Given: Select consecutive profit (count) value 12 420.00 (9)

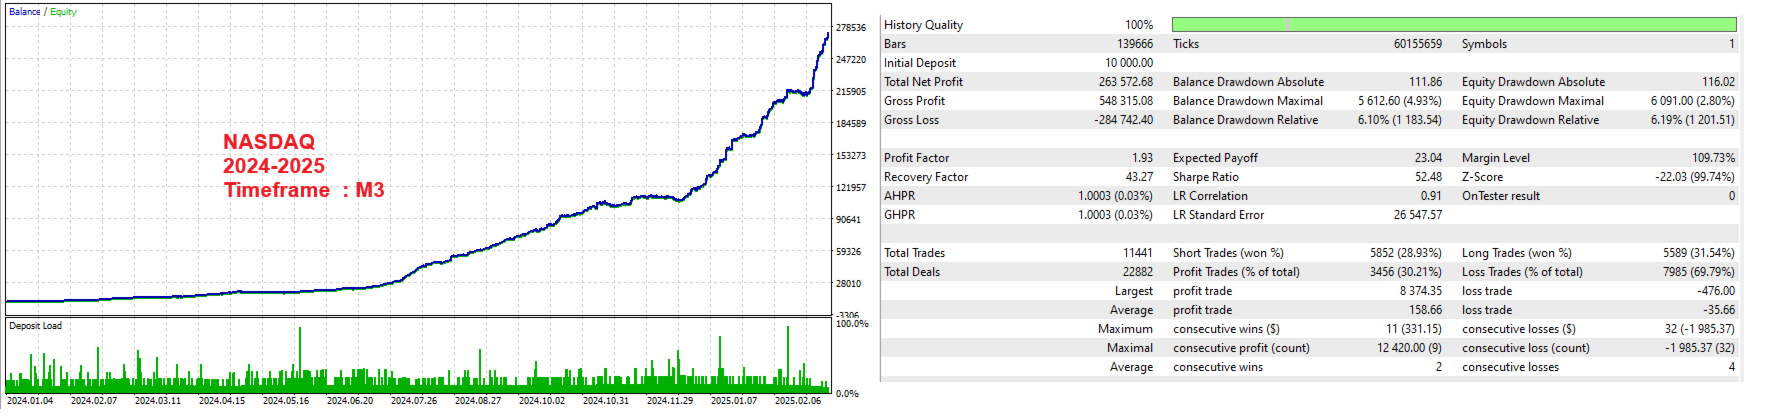Looking at the screenshot, I should pos(1410,348).
